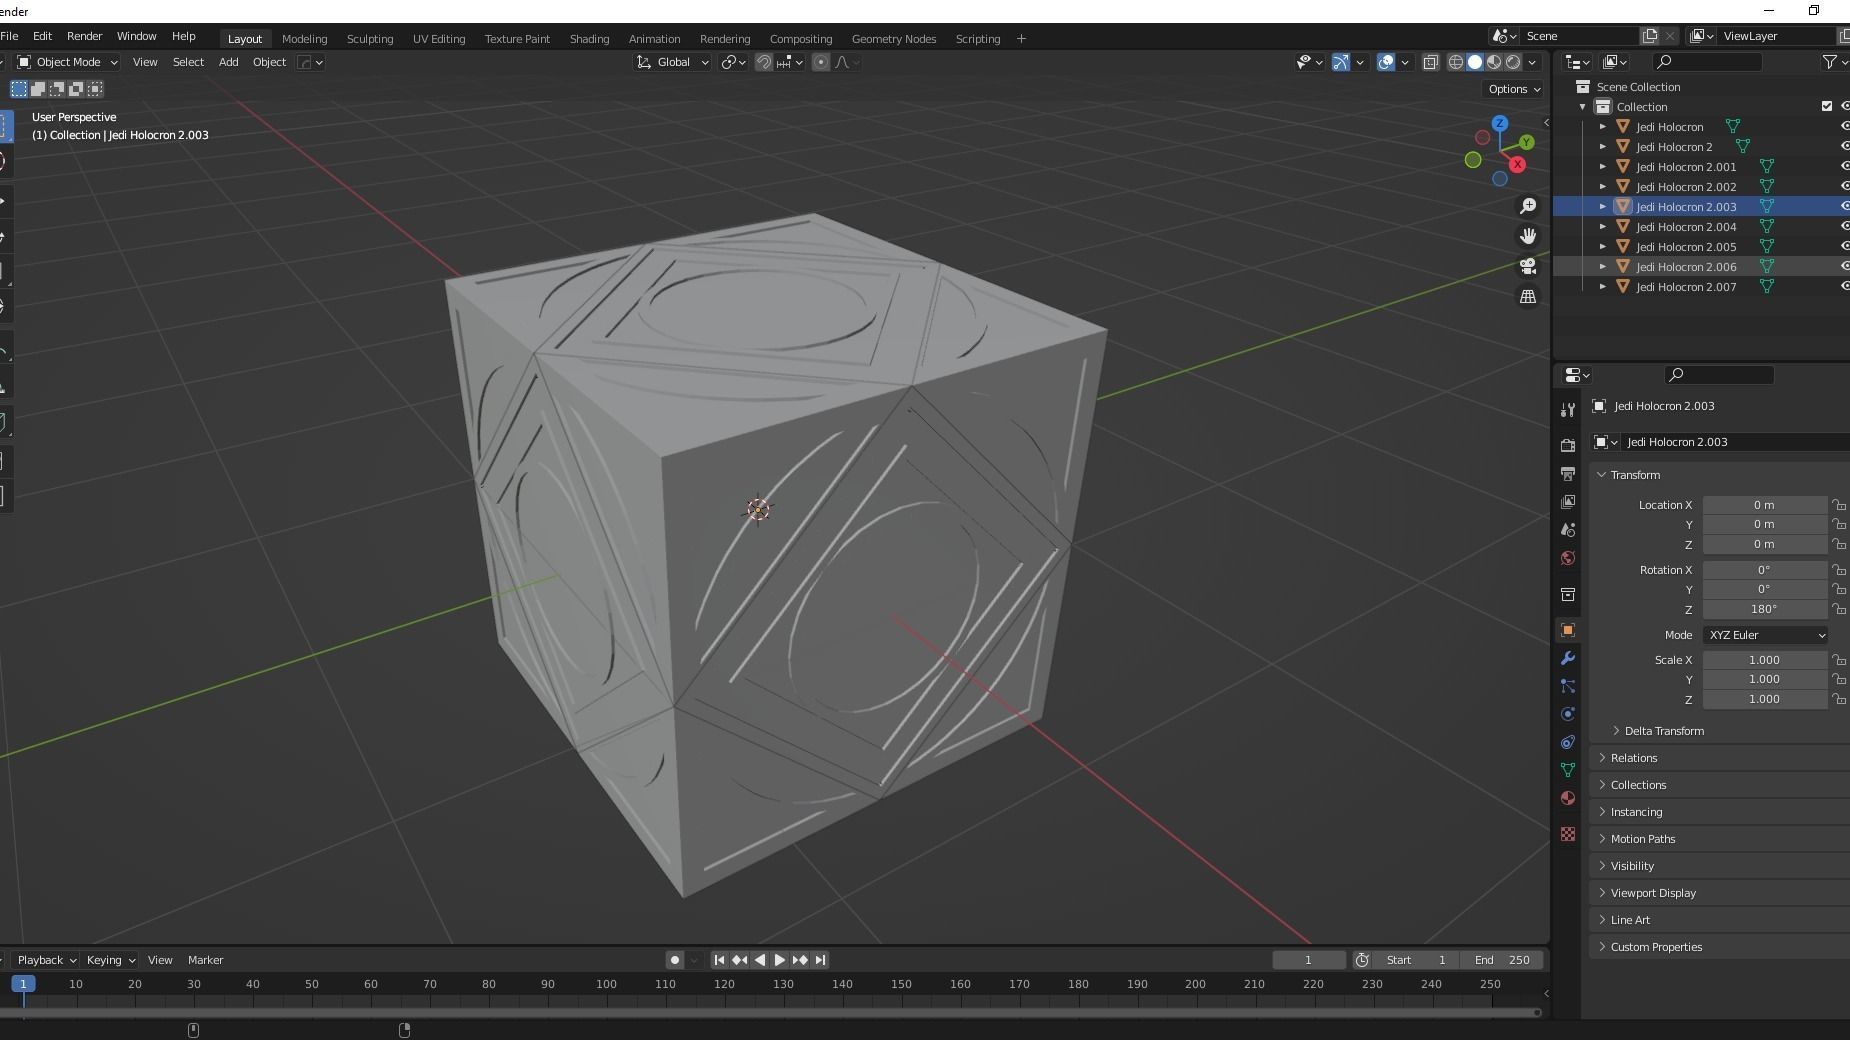Uncheck the Collection exclude checkbox
This screenshot has height=1040, width=1850.
click(x=1827, y=107)
